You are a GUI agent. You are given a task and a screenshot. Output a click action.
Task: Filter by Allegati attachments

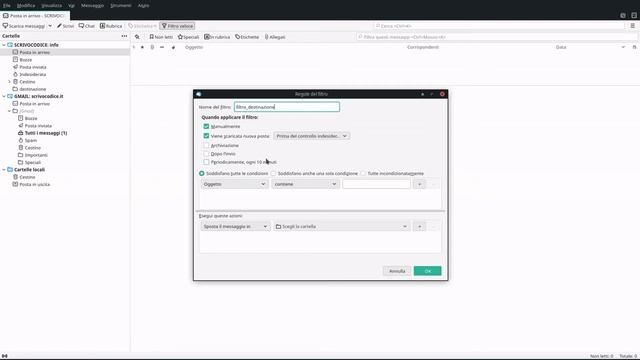click(x=275, y=37)
